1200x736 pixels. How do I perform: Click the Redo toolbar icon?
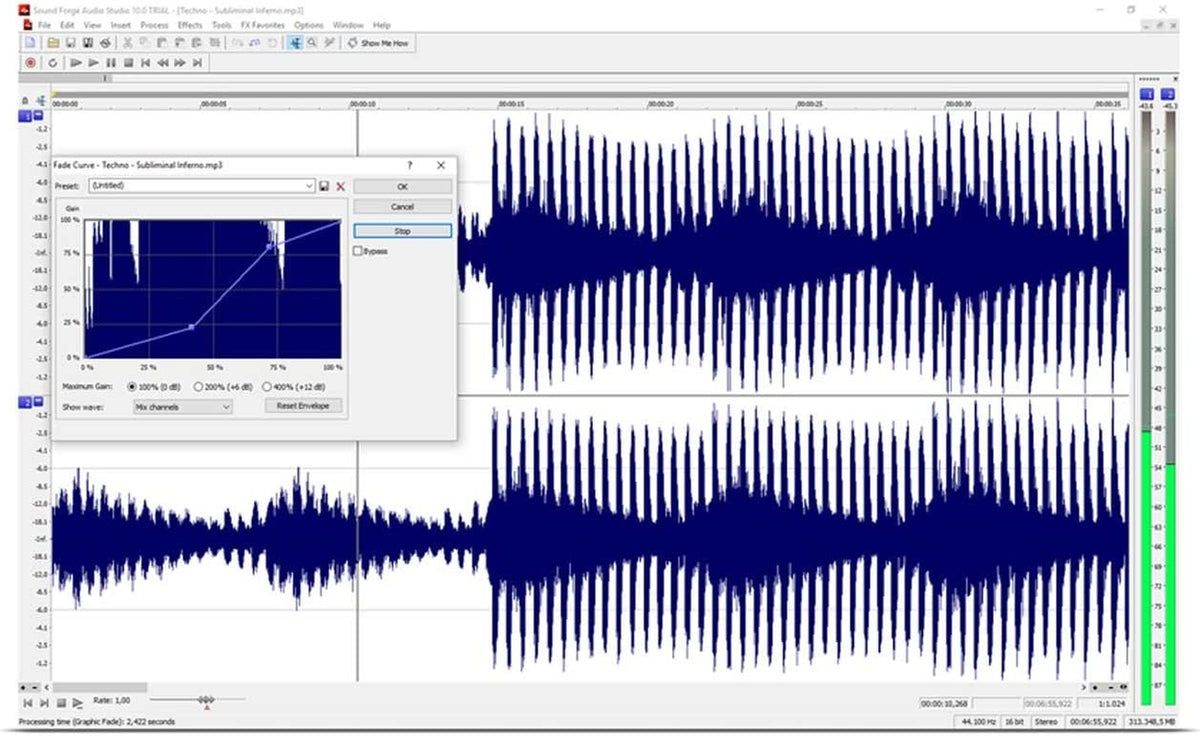(x=255, y=43)
